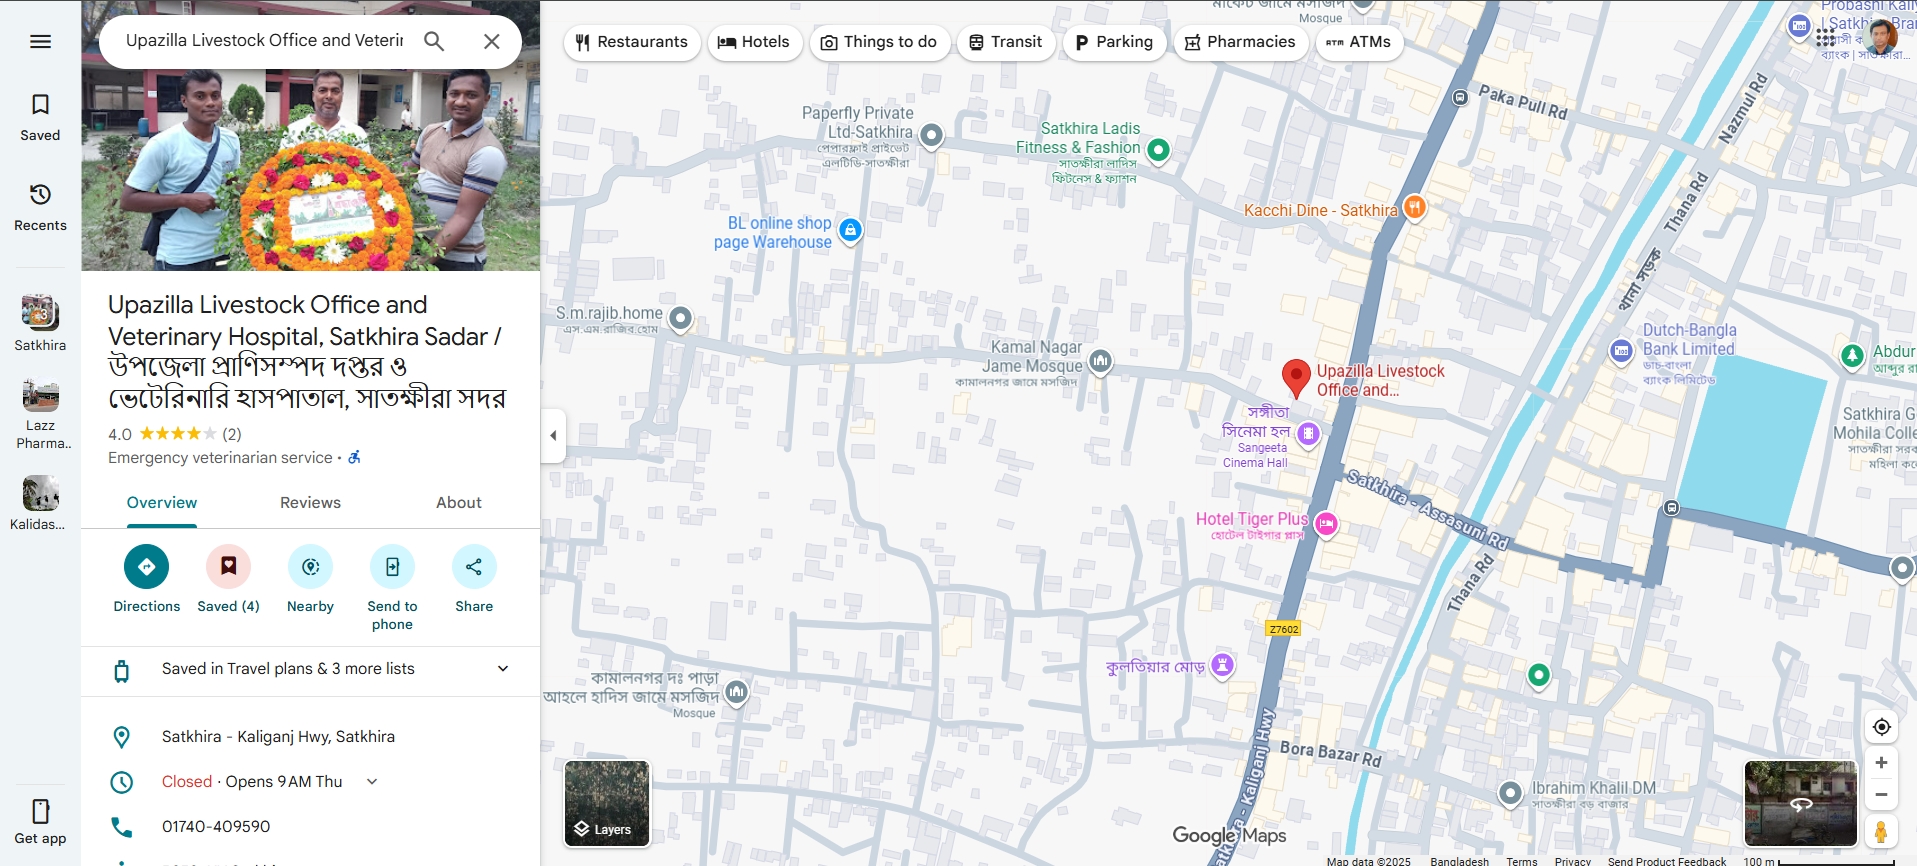
Task: Open Recents in the left sidebar
Action: click(40, 206)
